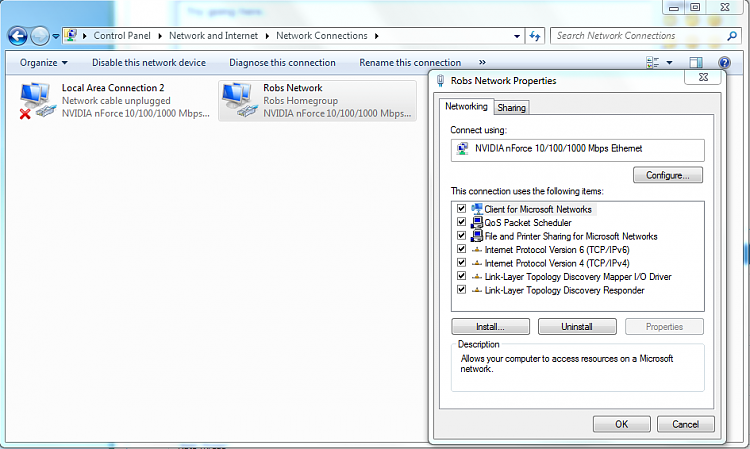Click the address bar network icon
The width and height of the screenshot is (750, 449).
pyautogui.click(x=71, y=35)
